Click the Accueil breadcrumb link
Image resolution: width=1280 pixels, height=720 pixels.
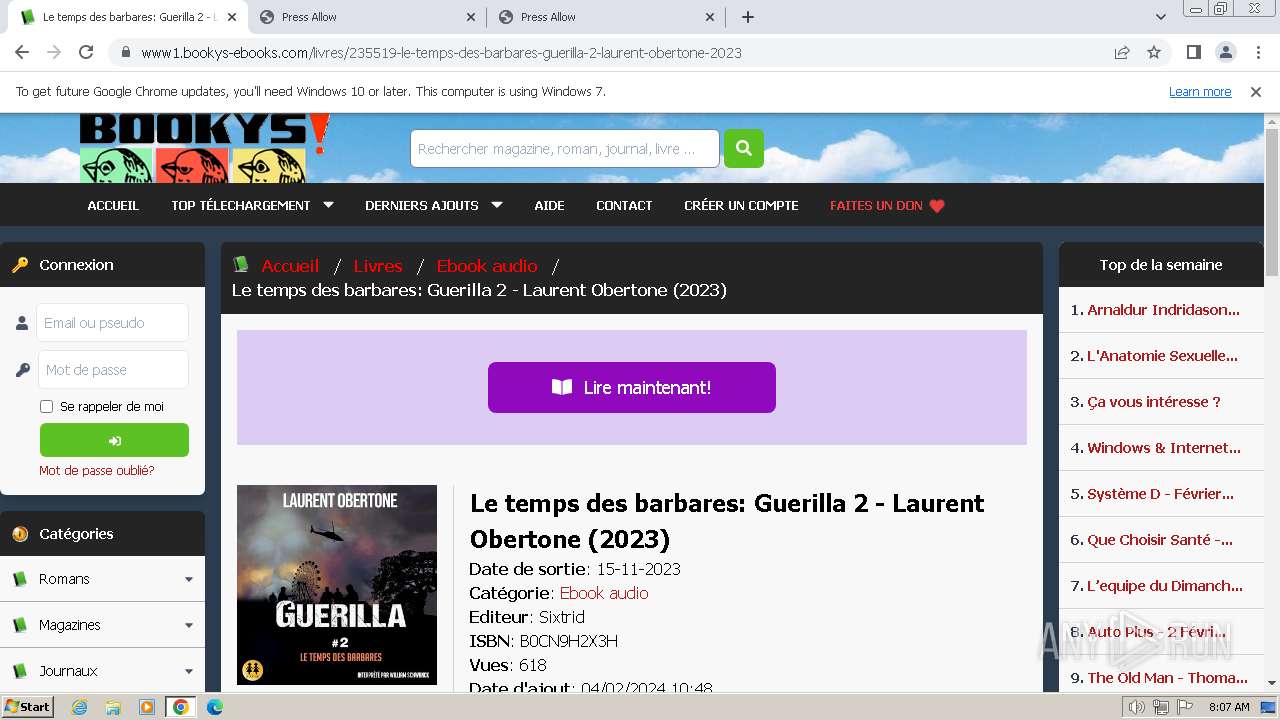[x=290, y=266]
